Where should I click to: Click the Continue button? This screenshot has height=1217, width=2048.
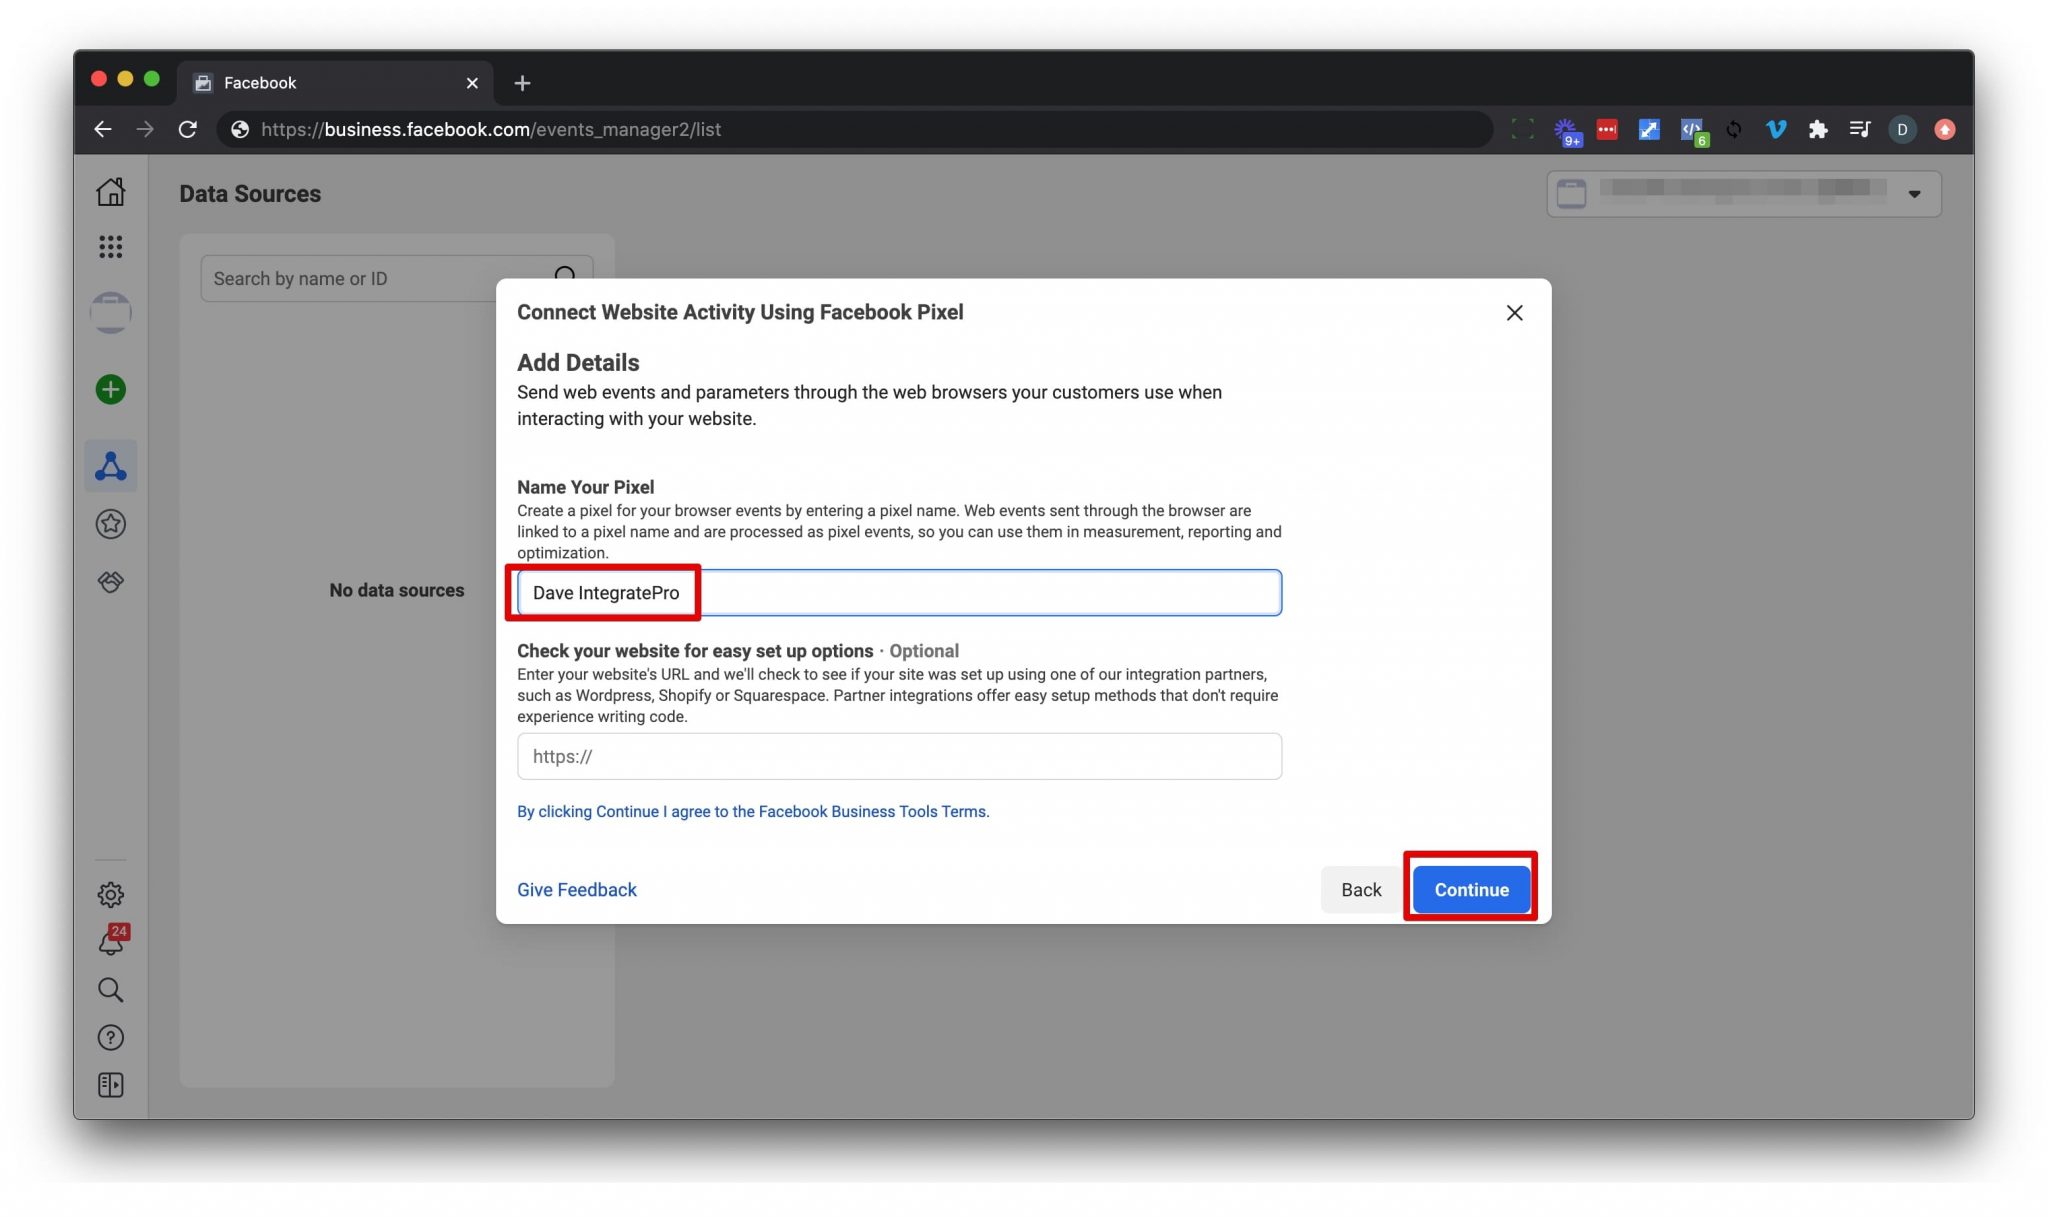pos(1470,889)
